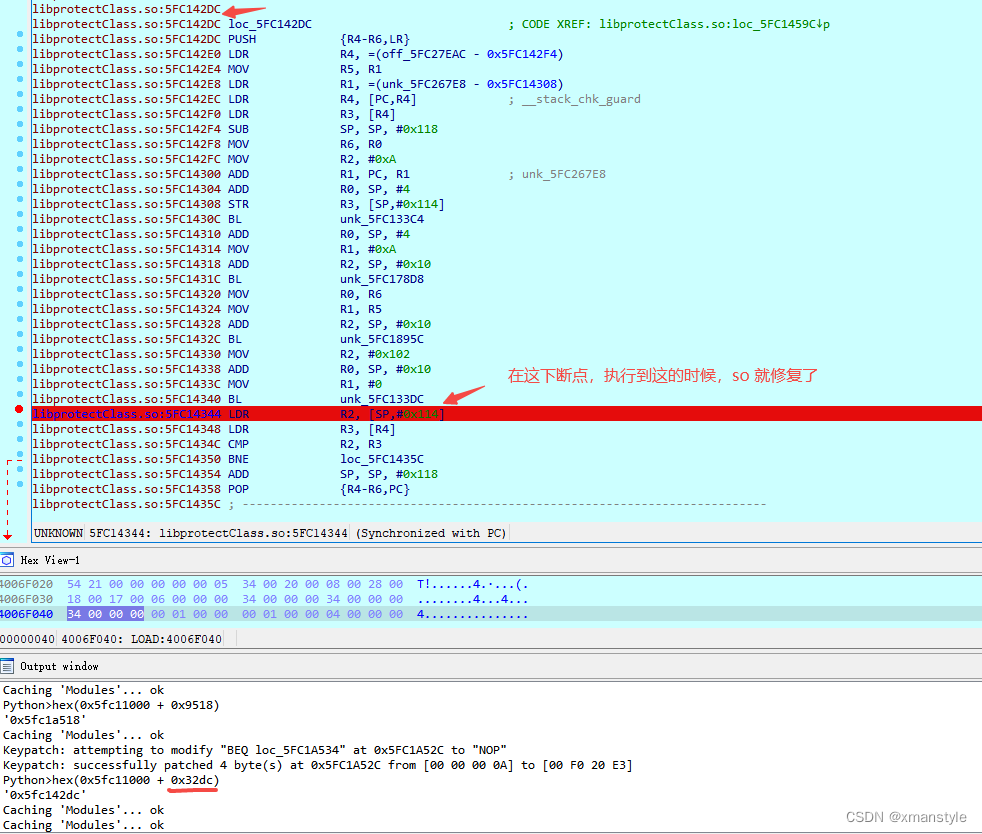Select the Output window tab
This screenshot has height=834, width=982.
58,666
